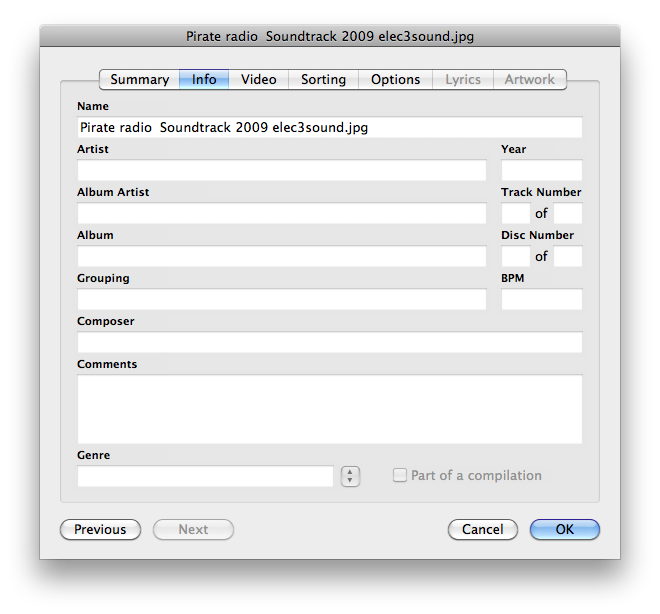This screenshot has height=614, width=660.
Task: Open the Genre dropdown arrows
Action: click(x=350, y=476)
